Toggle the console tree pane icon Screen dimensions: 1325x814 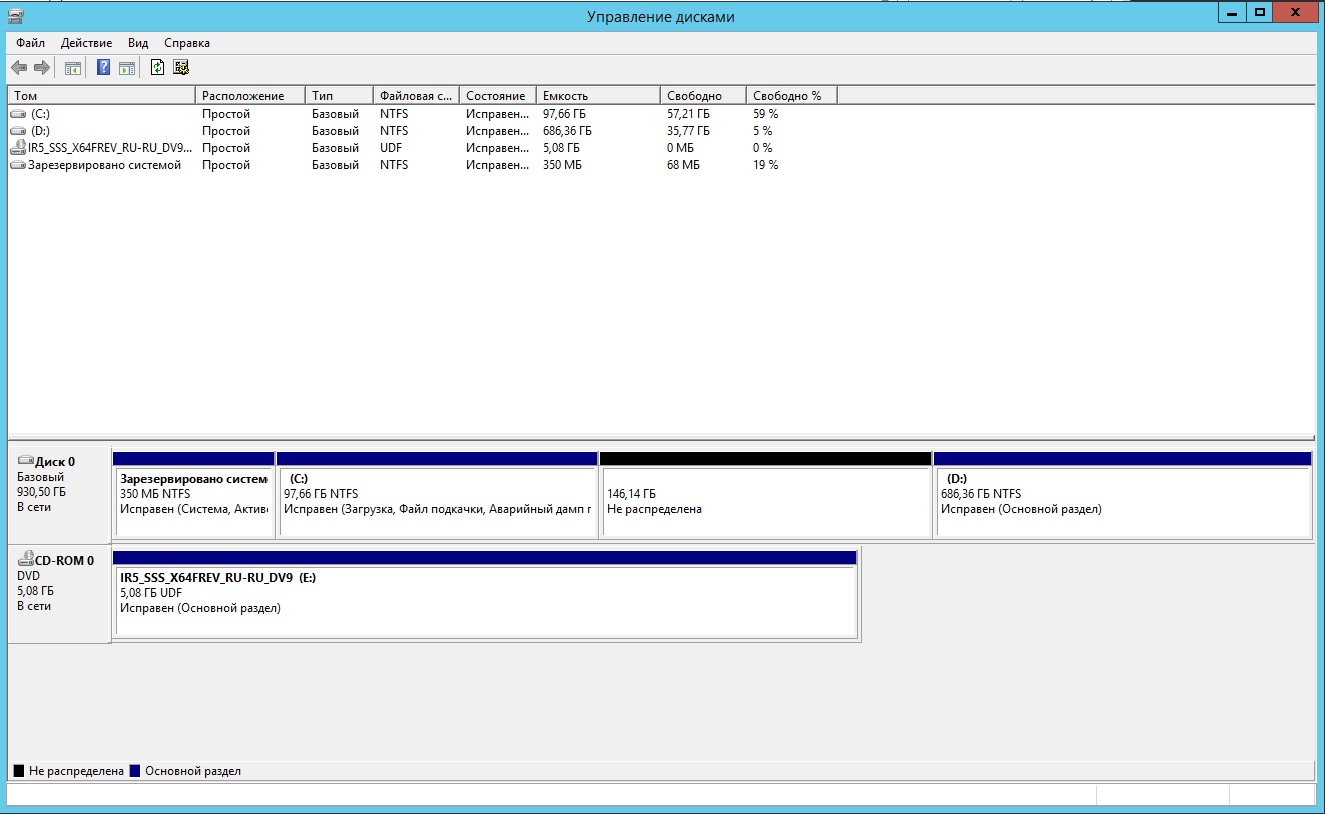pos(72,68)
